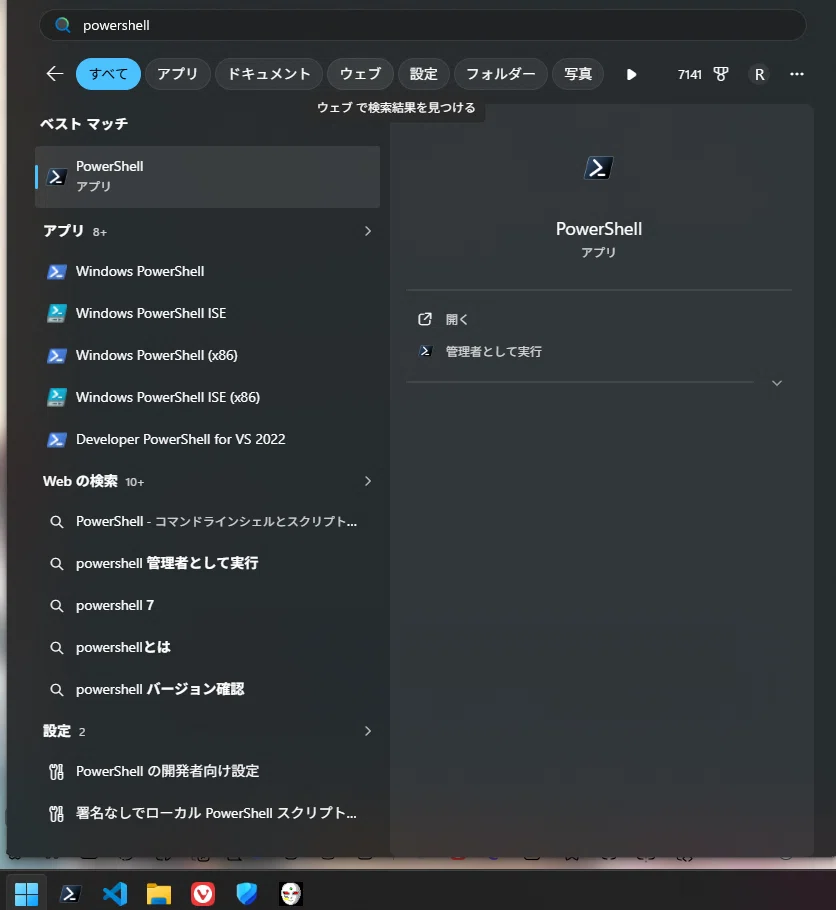Click the Windows PowerShell ISE icon

[56, 313]
